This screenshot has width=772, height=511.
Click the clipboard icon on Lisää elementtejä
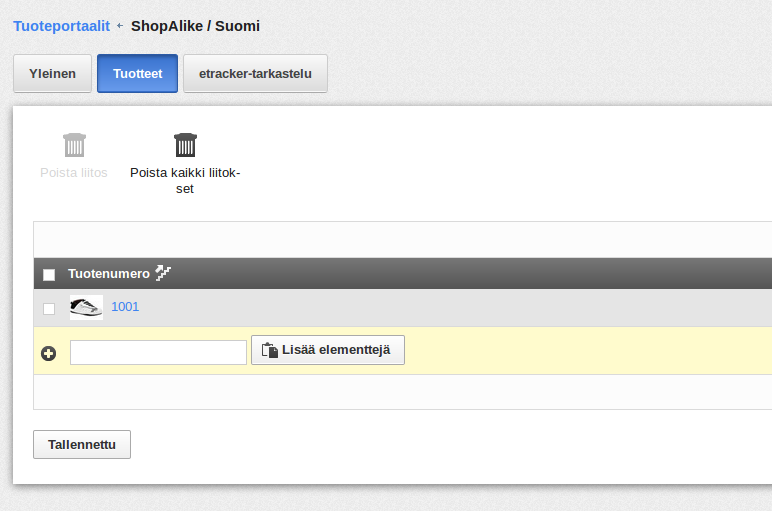[270, 350]
